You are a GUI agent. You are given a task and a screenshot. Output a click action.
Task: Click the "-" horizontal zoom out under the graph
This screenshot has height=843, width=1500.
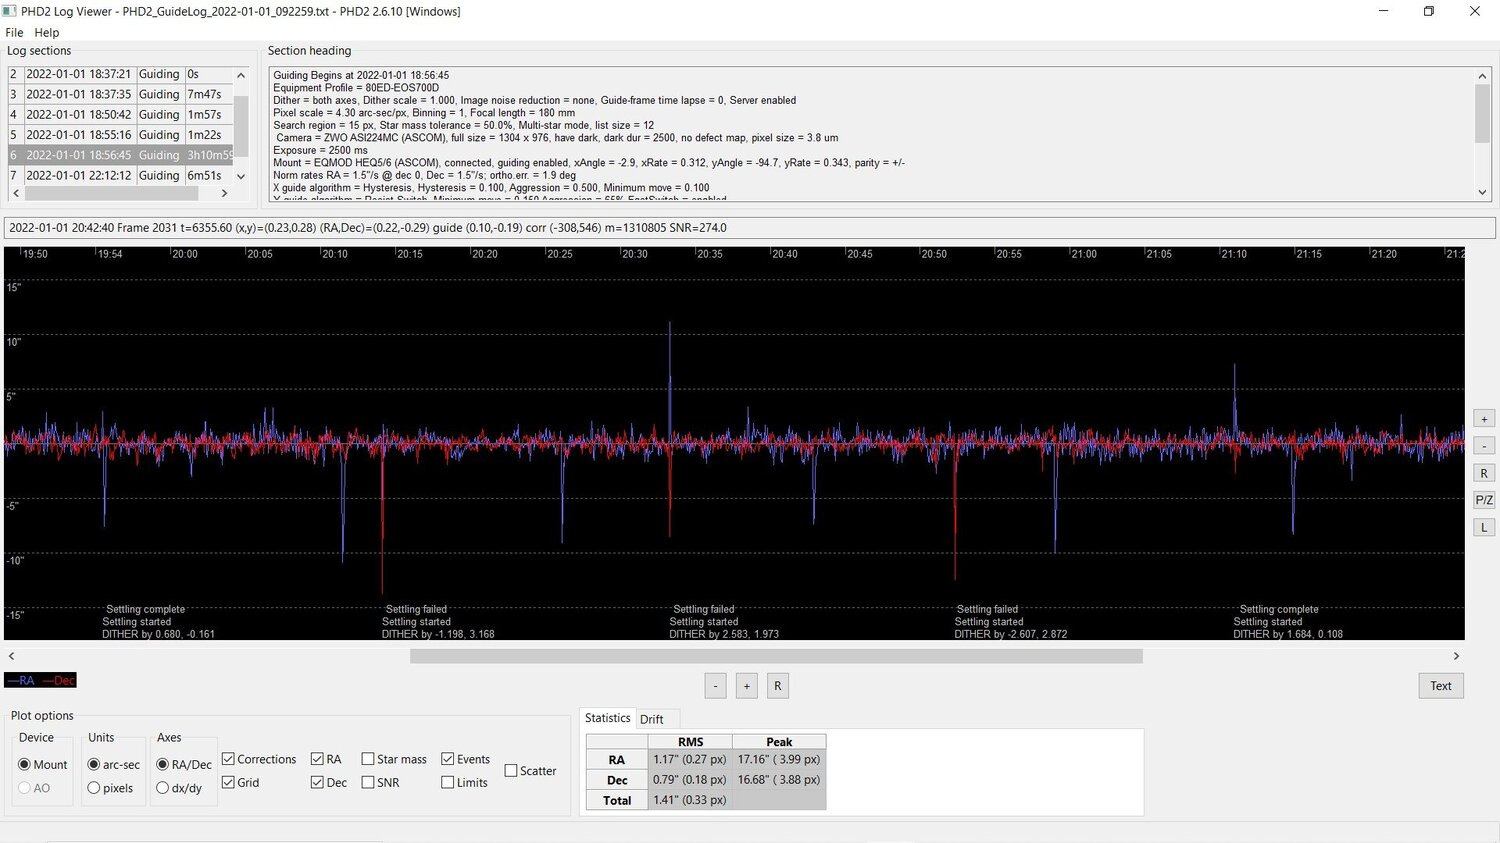[716, 686]
